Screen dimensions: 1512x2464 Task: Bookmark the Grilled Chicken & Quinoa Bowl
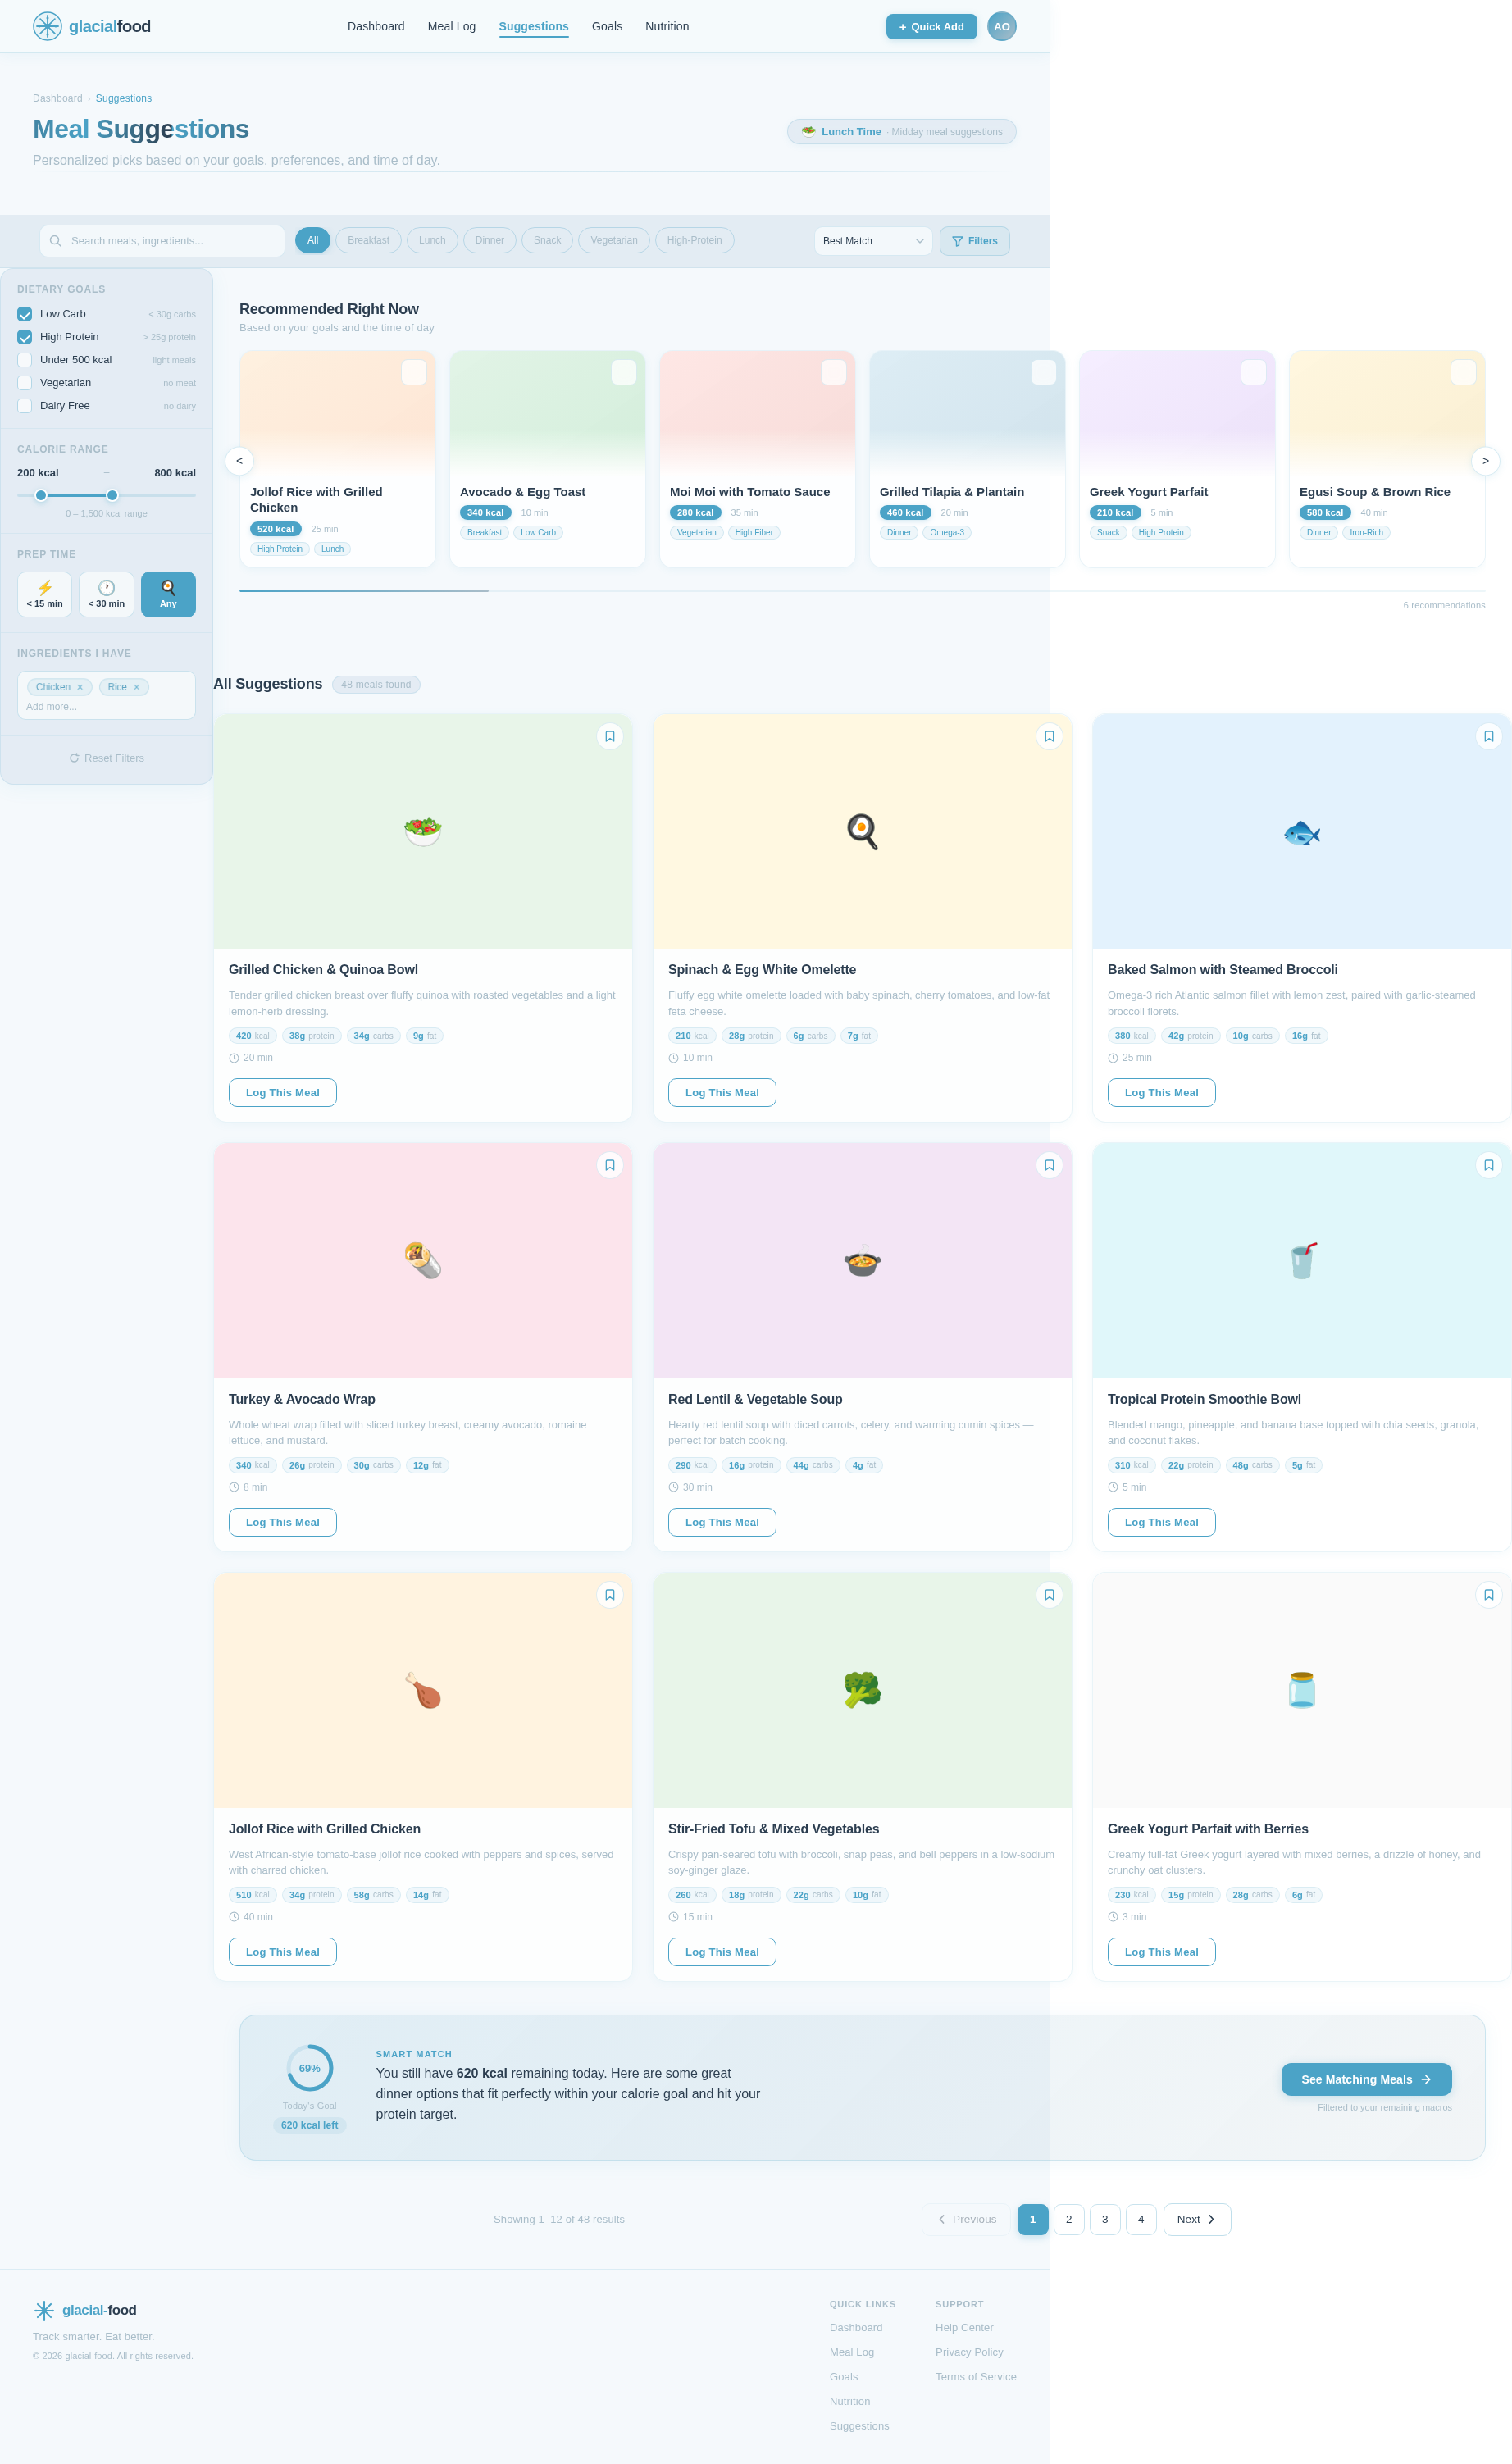click(x=610, y=736)
